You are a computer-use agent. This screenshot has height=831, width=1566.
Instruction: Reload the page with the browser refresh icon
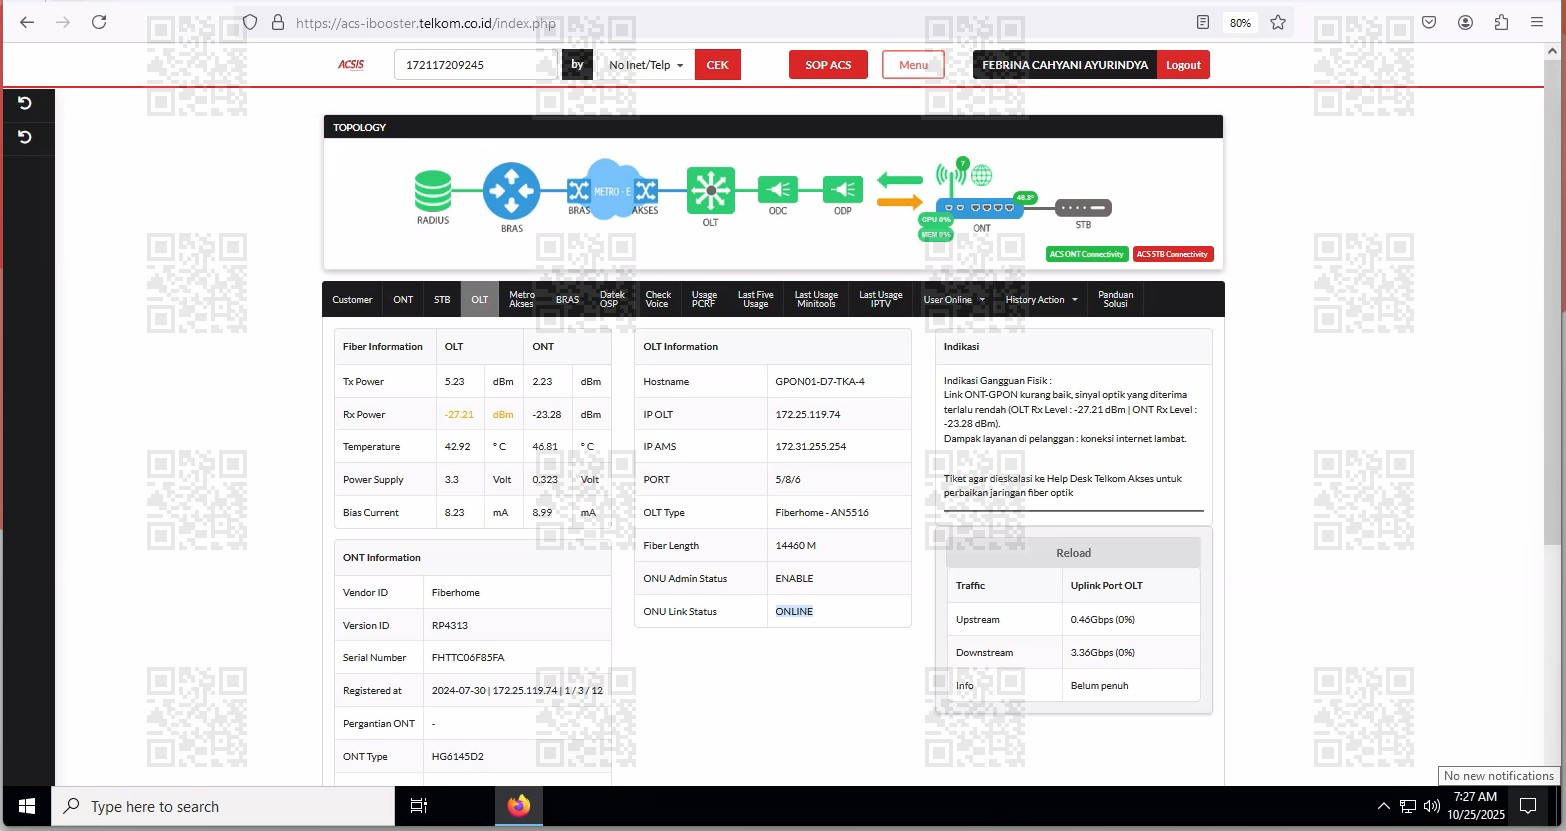pyautogui.click(x=99, y=22)
